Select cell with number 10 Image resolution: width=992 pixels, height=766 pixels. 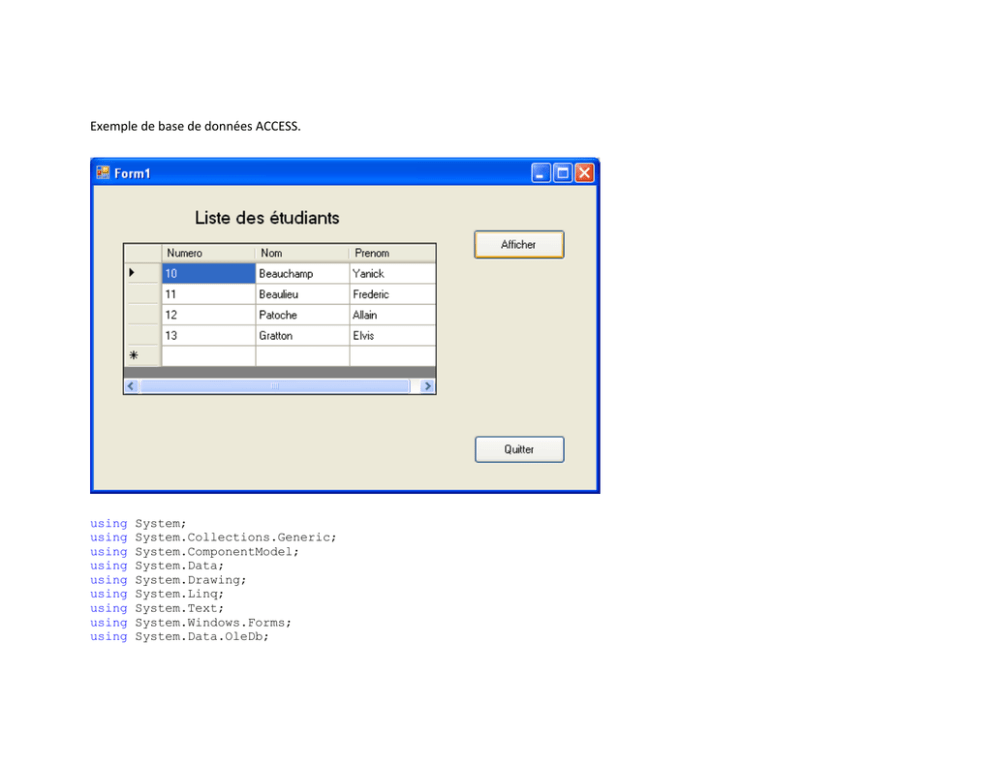209,273
